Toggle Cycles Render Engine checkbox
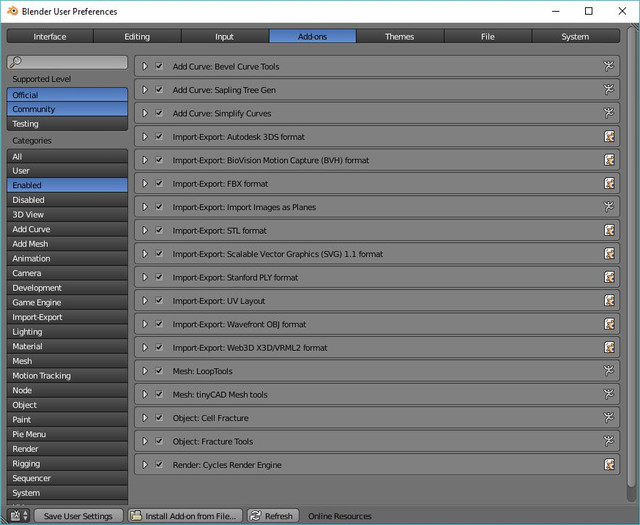640x525 pixels. tap(159, 465)
